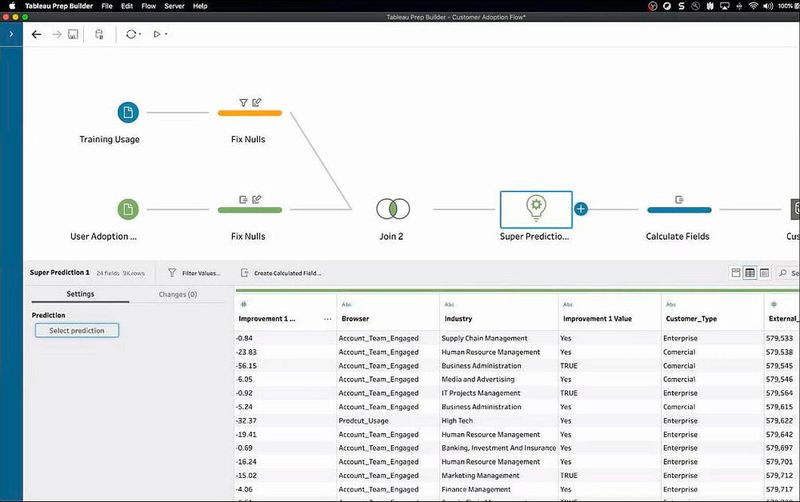Open the File menu
The height and width of the screenshot is (502, 800).
pyautogui.click(x=107, y=6)
